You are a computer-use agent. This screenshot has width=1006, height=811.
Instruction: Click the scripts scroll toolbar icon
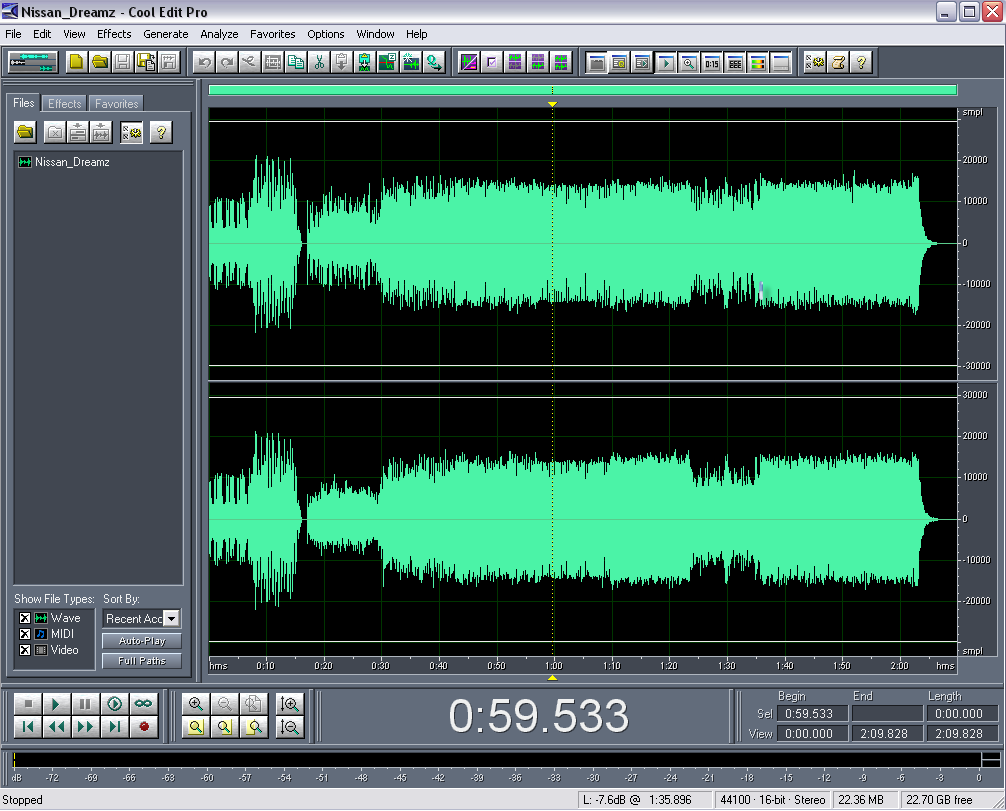pos(838,62)
